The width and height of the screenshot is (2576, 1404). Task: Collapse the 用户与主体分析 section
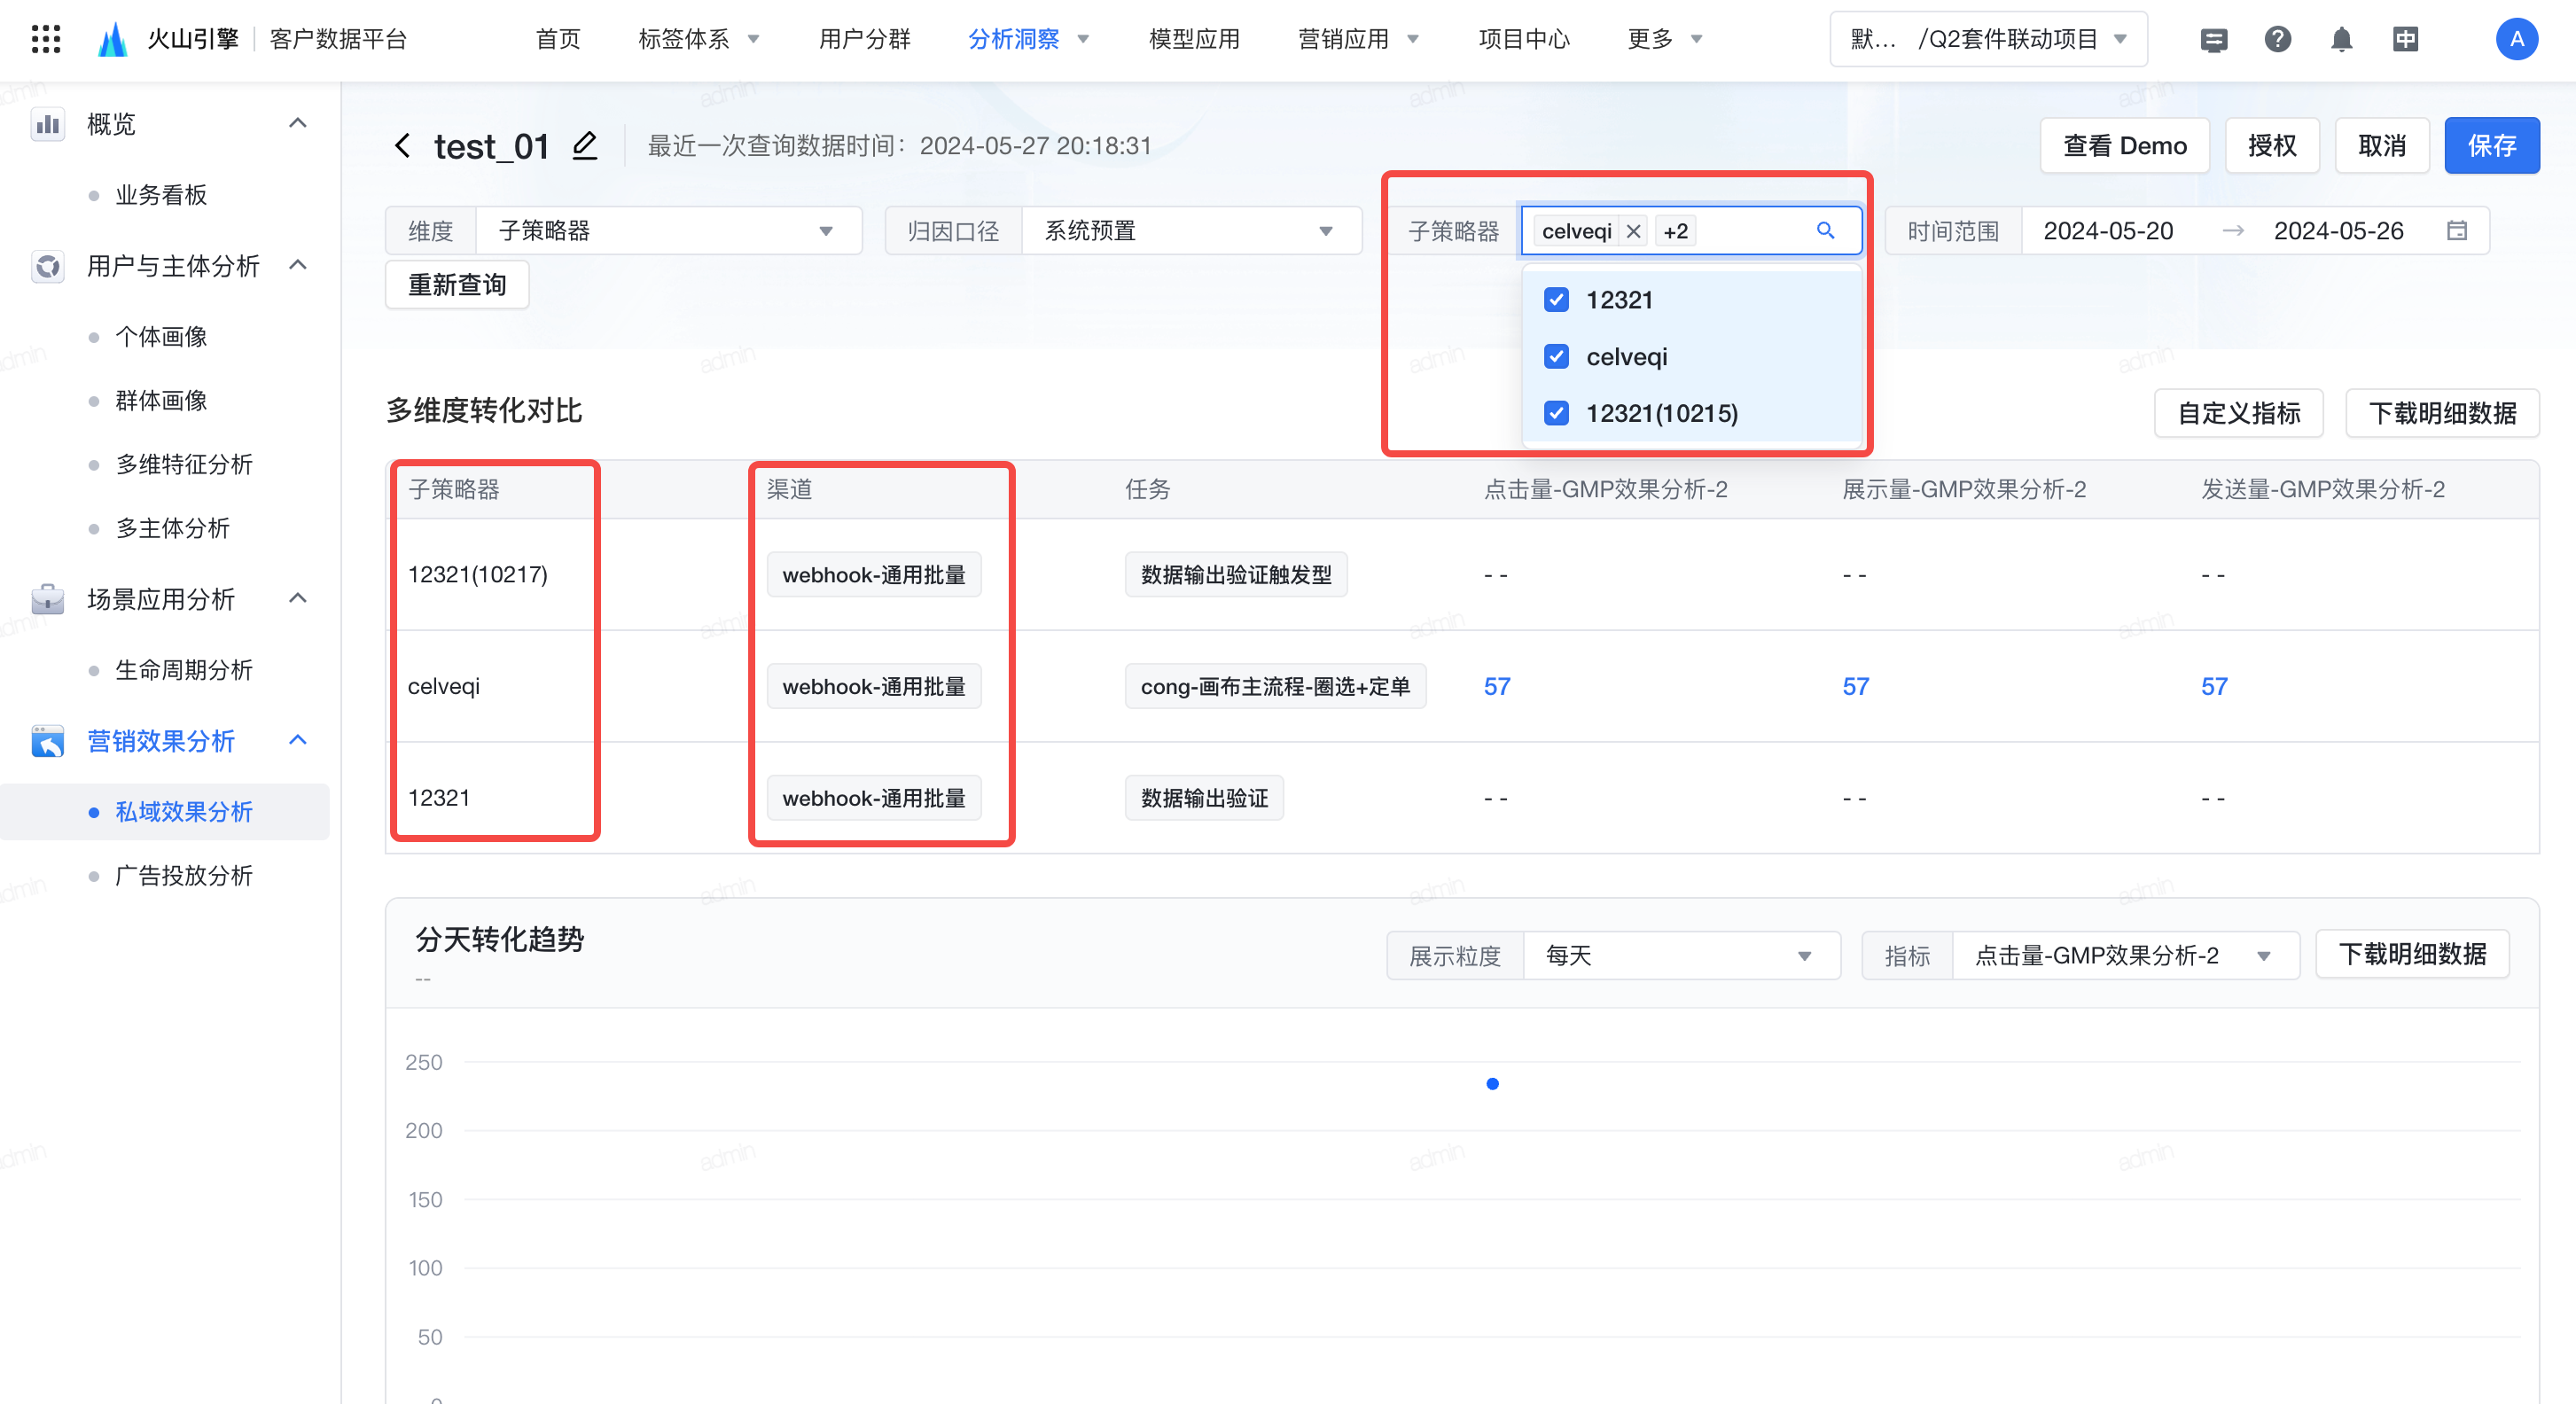[297, 265]
